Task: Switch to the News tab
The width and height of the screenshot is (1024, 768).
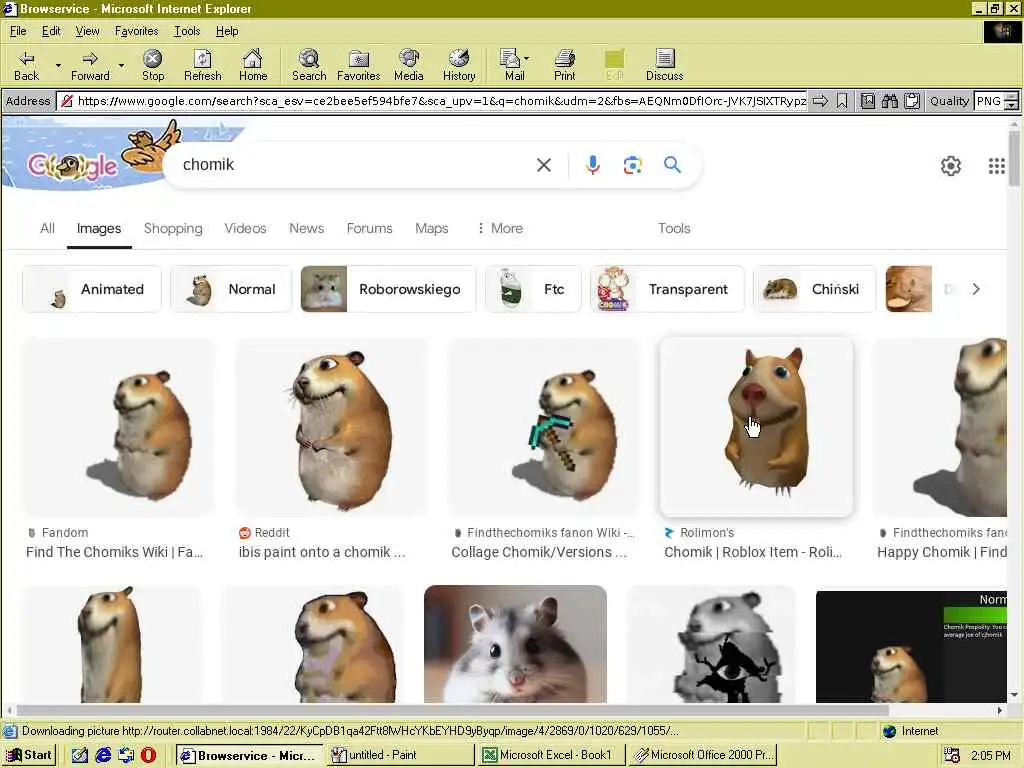Action: coord(306,228)
